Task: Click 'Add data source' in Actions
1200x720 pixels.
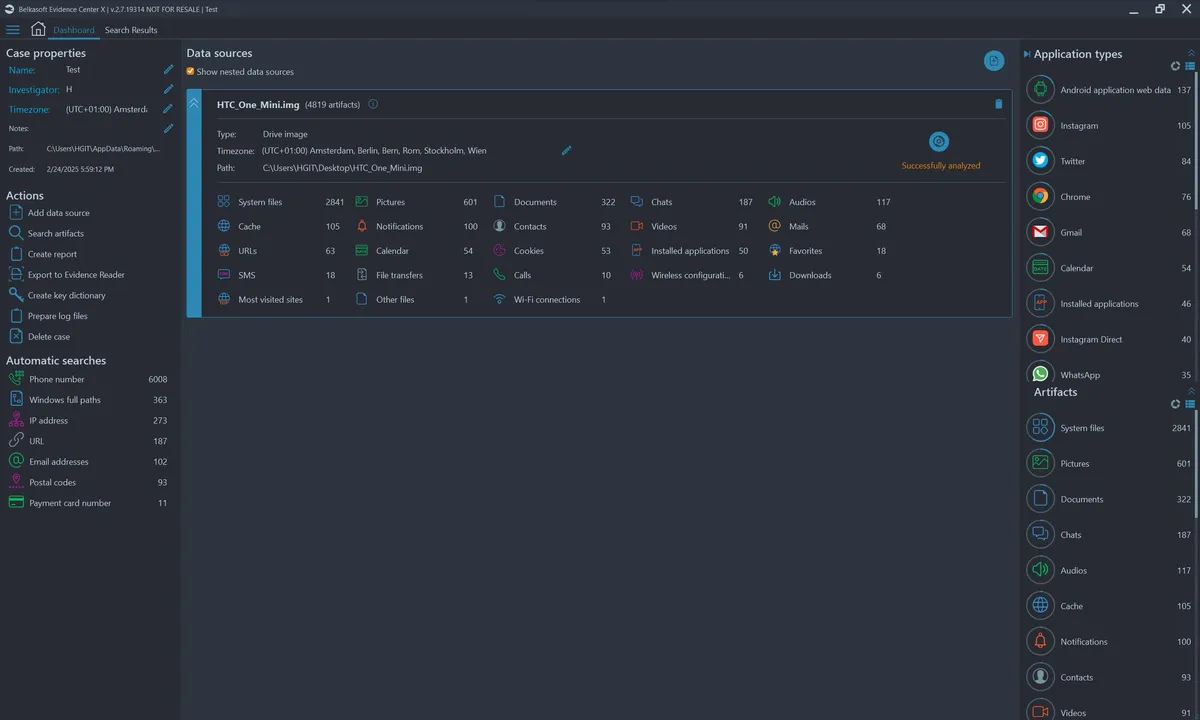Action: click(x=58, y=213)
